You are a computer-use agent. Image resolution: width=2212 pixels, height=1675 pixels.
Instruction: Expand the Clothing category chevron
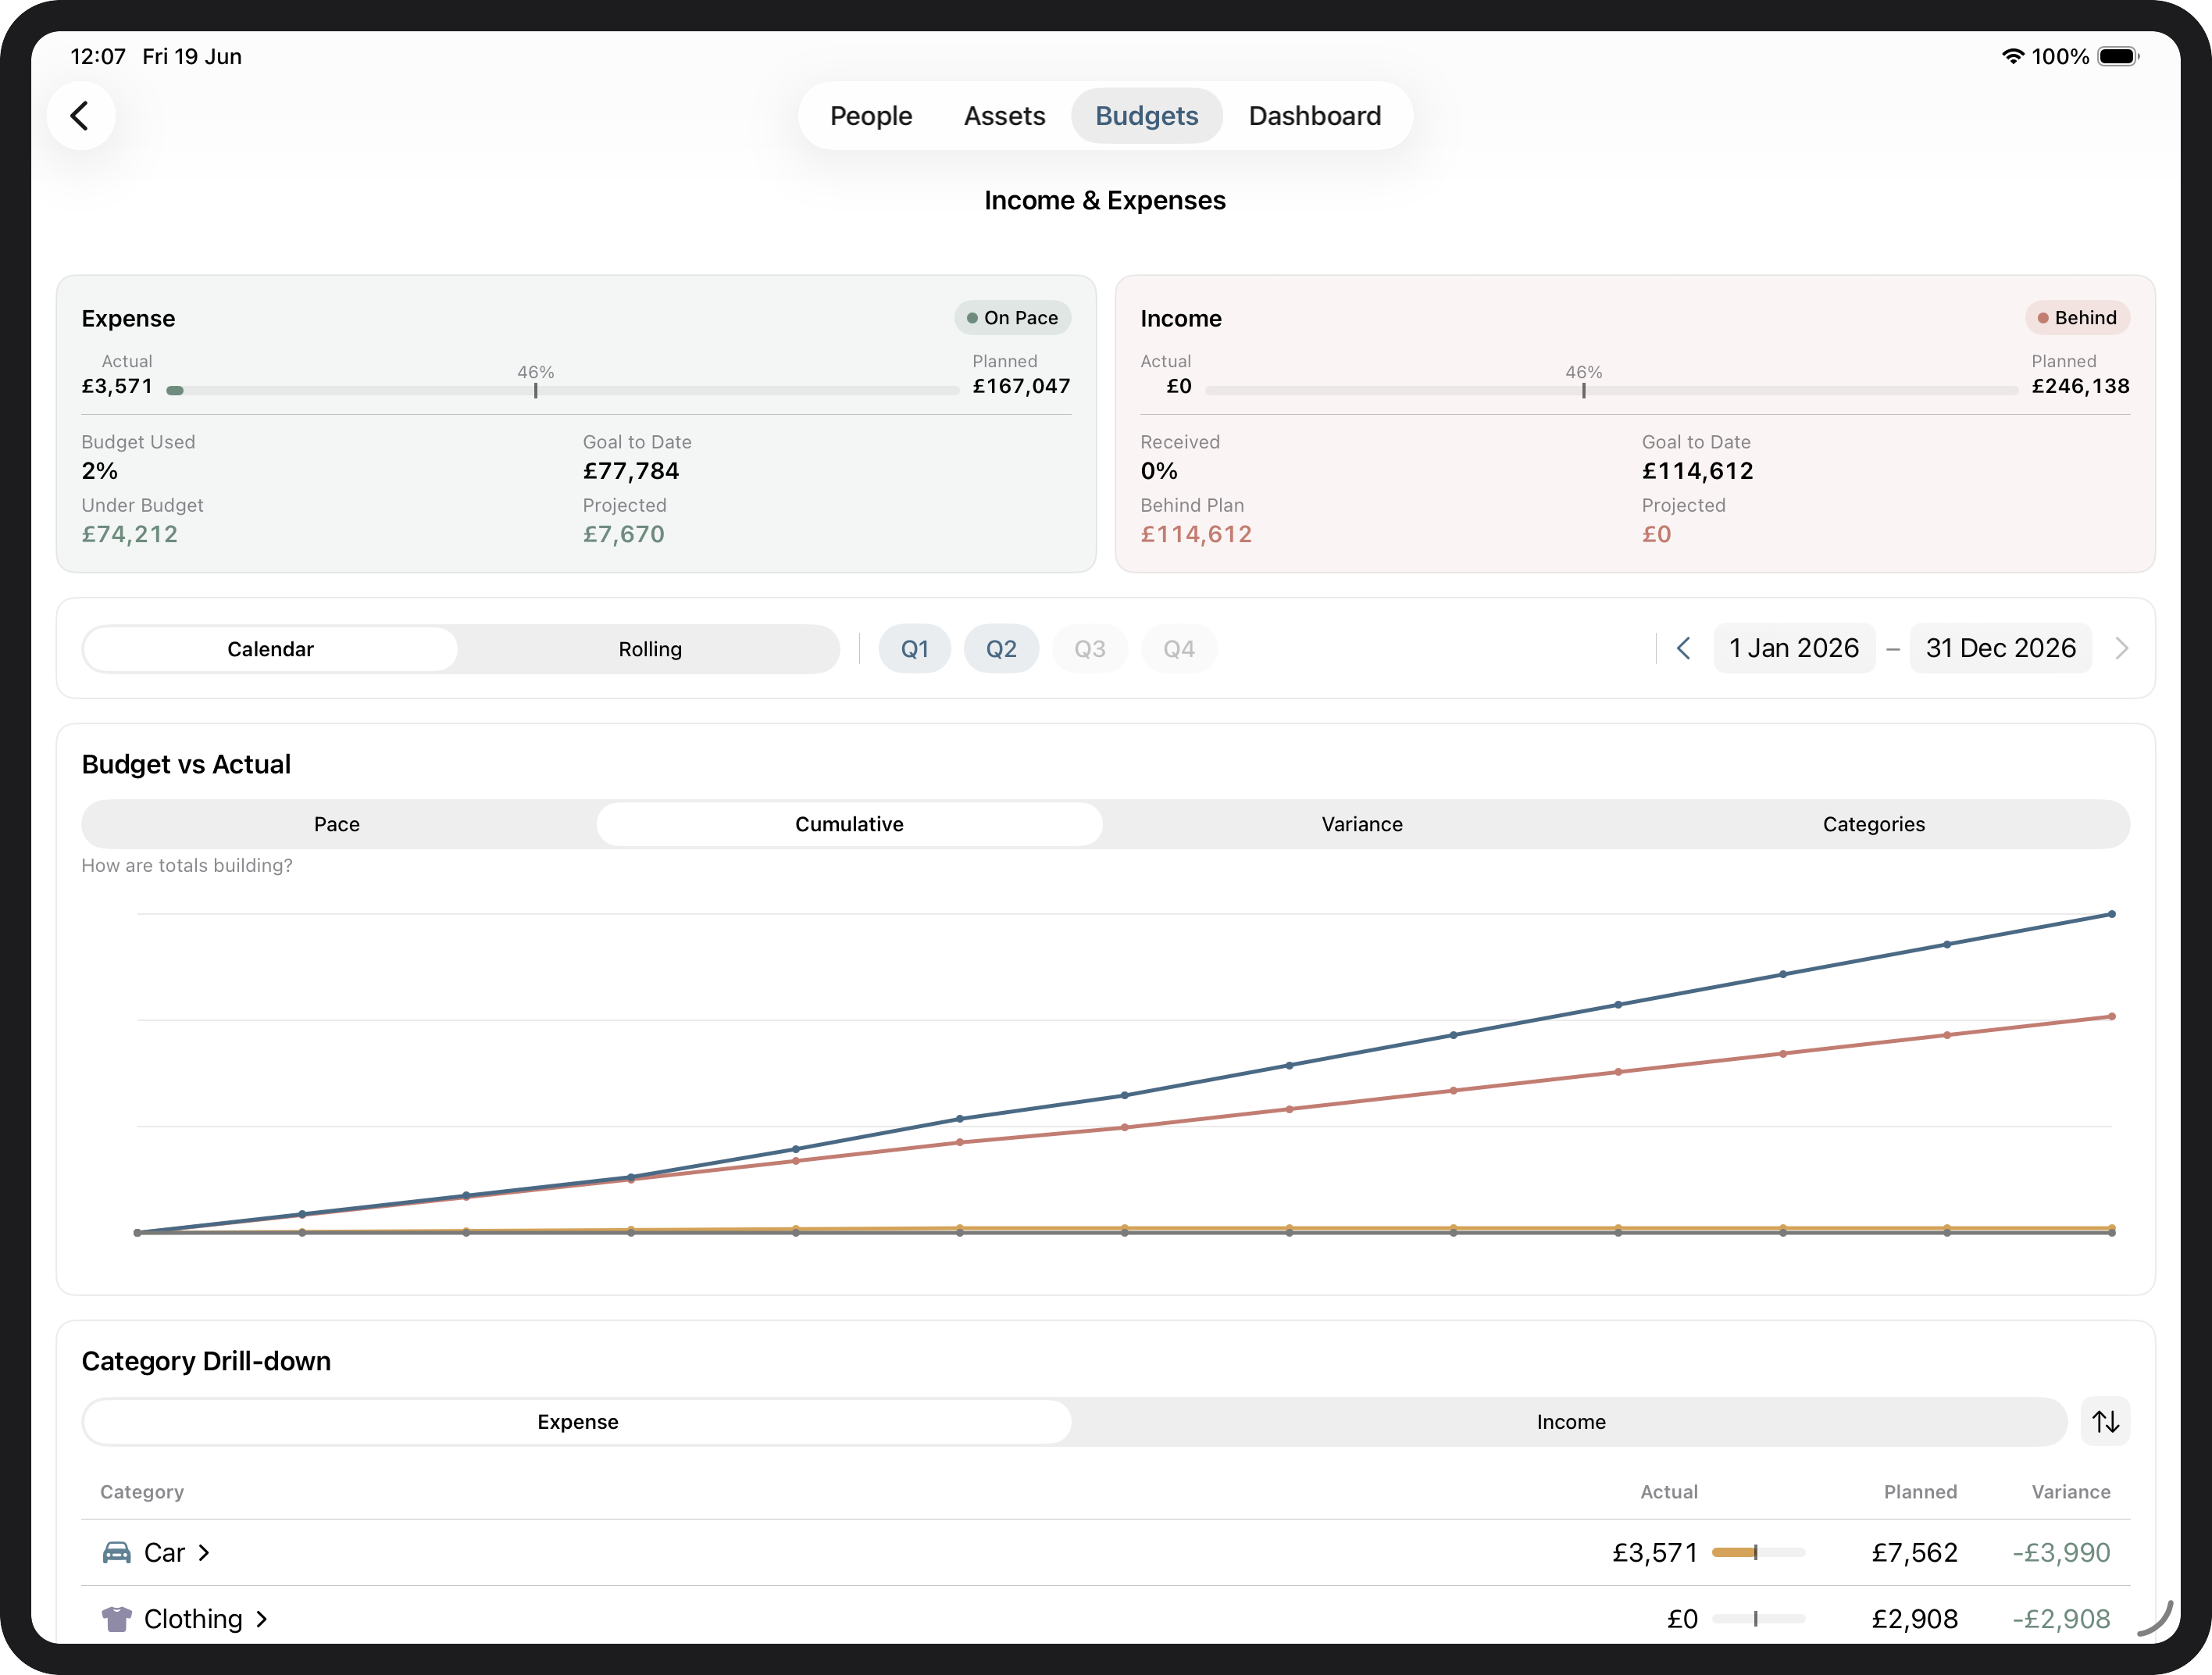[x=262, y=1619]
